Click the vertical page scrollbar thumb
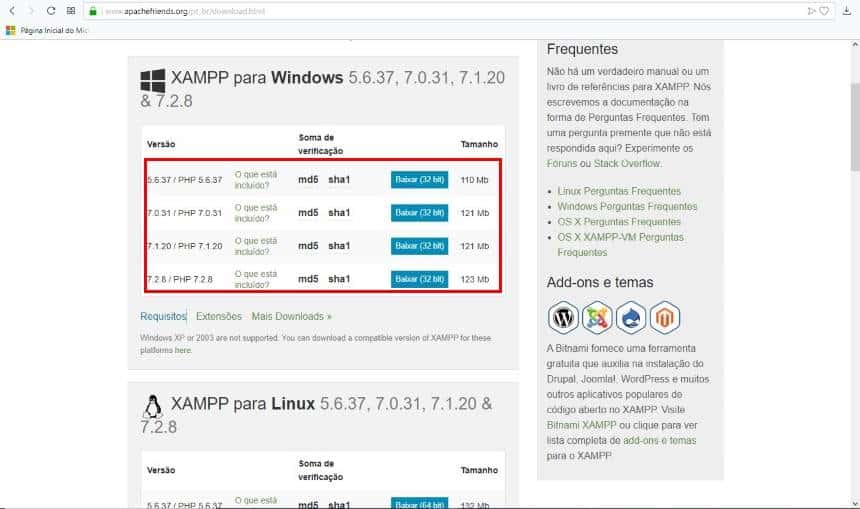The width and height of the screenshot is (860, 509). (x=855, y=127)
